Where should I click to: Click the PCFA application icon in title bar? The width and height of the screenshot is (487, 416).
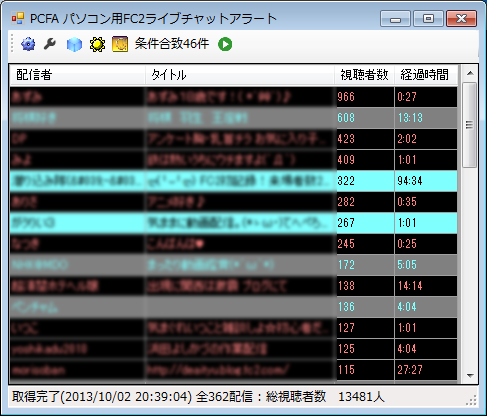click(18, 18)
